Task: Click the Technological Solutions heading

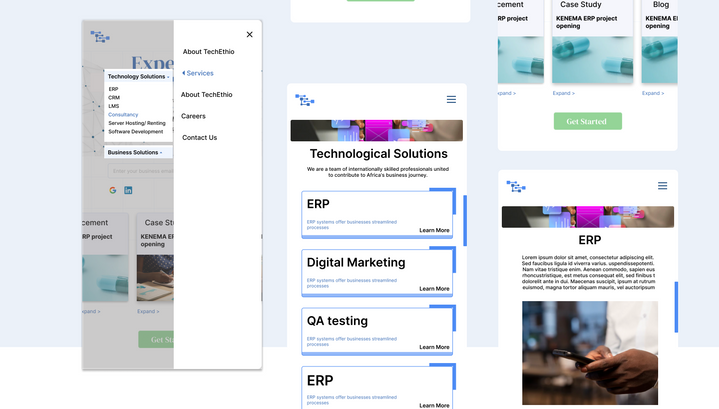Action: click(x=378, y=154)
